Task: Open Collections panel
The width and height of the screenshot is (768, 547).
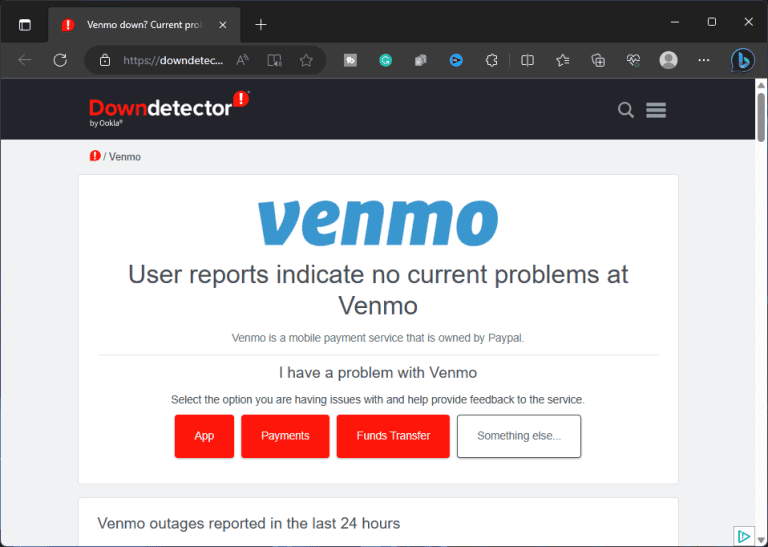Action: (x=598, y=60)
